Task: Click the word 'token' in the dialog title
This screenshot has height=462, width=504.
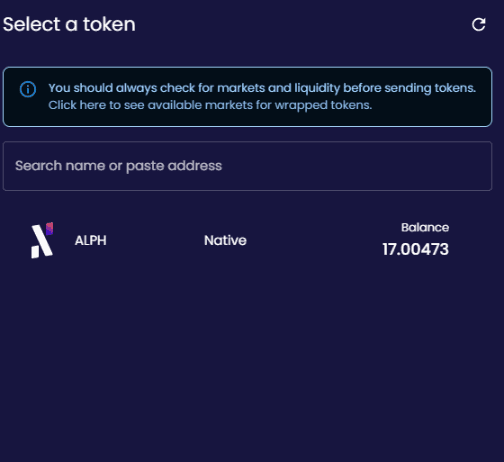Action: pos(109,24)
